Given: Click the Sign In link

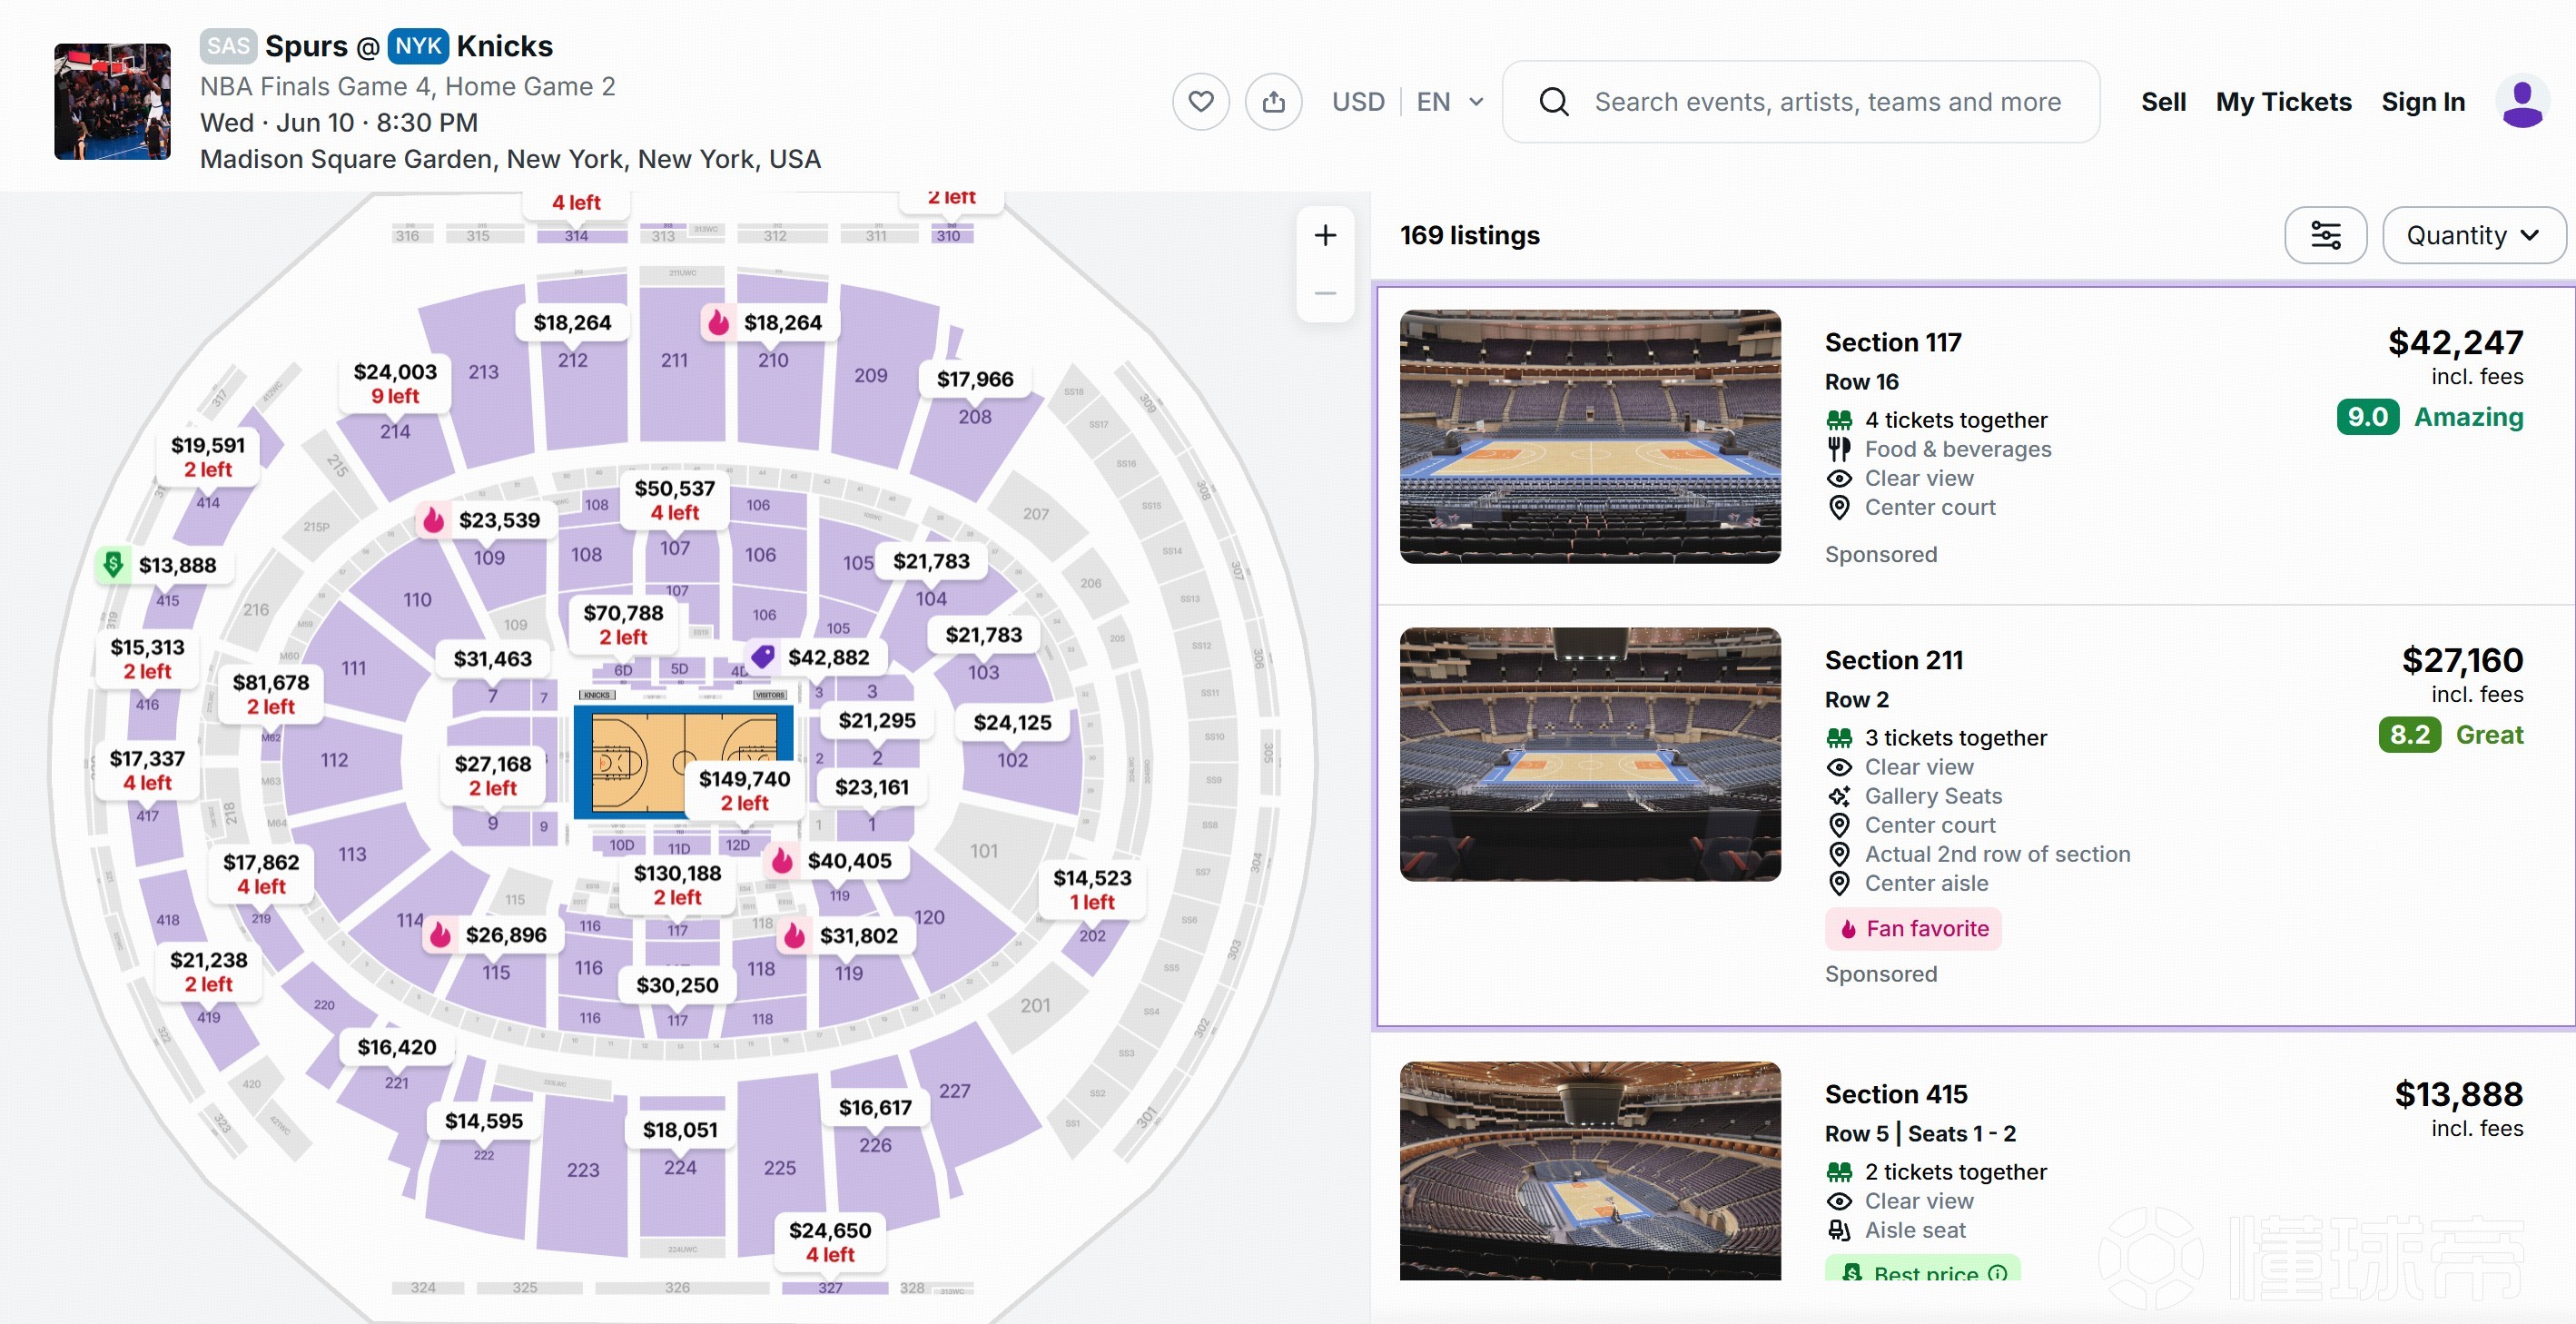Looking at the screenshot, I should pyautogui.click(x=2422, y=102).
